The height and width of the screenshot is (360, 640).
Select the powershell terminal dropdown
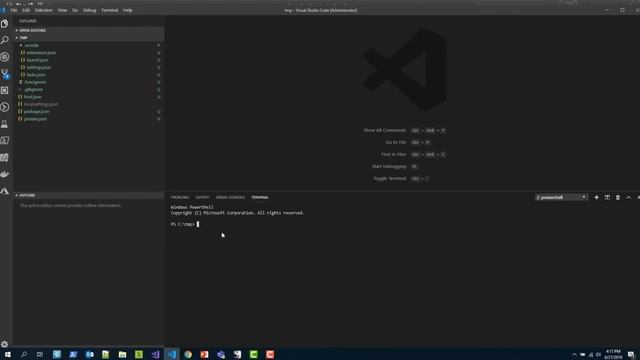point(561,198)
